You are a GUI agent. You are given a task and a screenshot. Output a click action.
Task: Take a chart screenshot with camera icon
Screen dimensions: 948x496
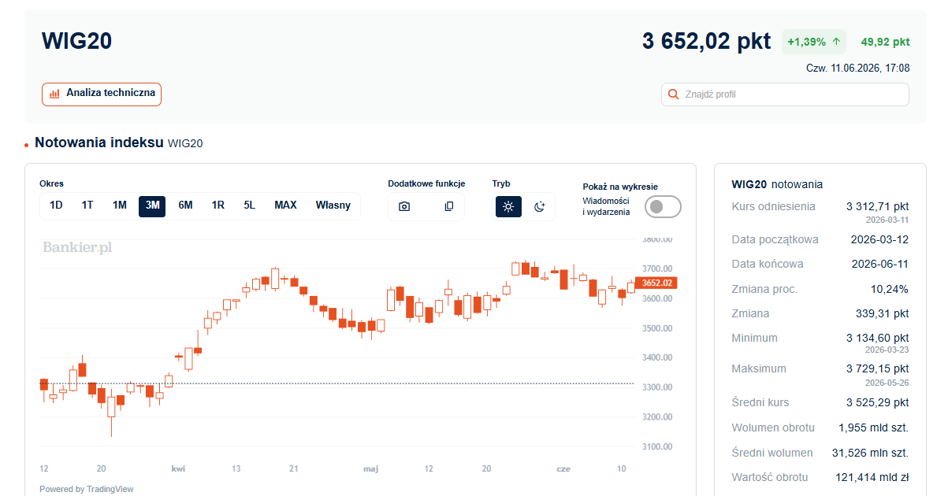pyautogui.click(x=404, y=206)
